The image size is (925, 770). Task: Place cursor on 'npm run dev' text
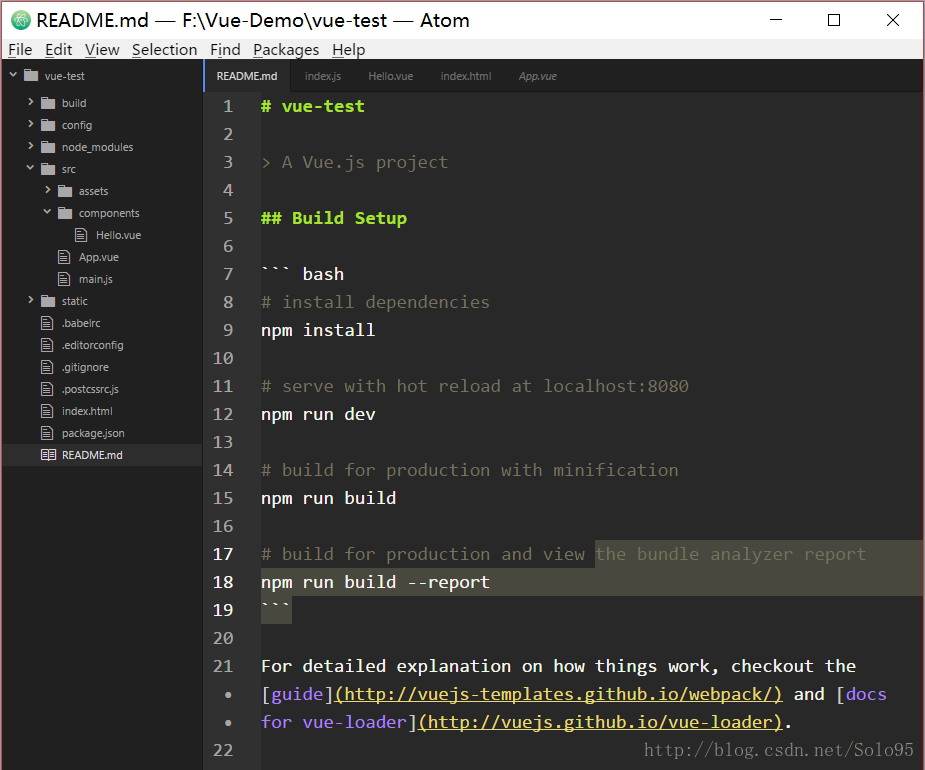click(x=318, y=414)
